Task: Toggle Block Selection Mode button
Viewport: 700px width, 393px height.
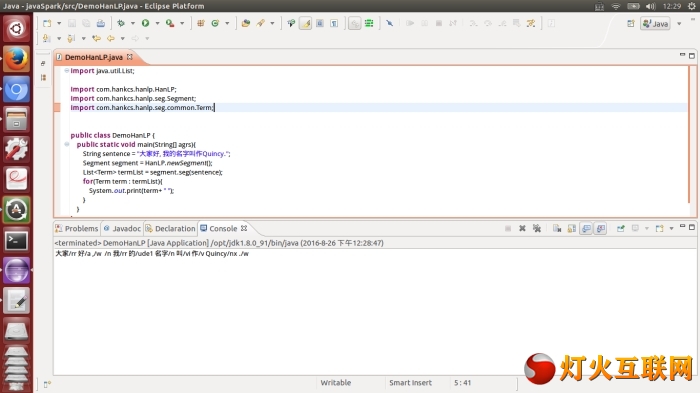Action: (320, 23)
